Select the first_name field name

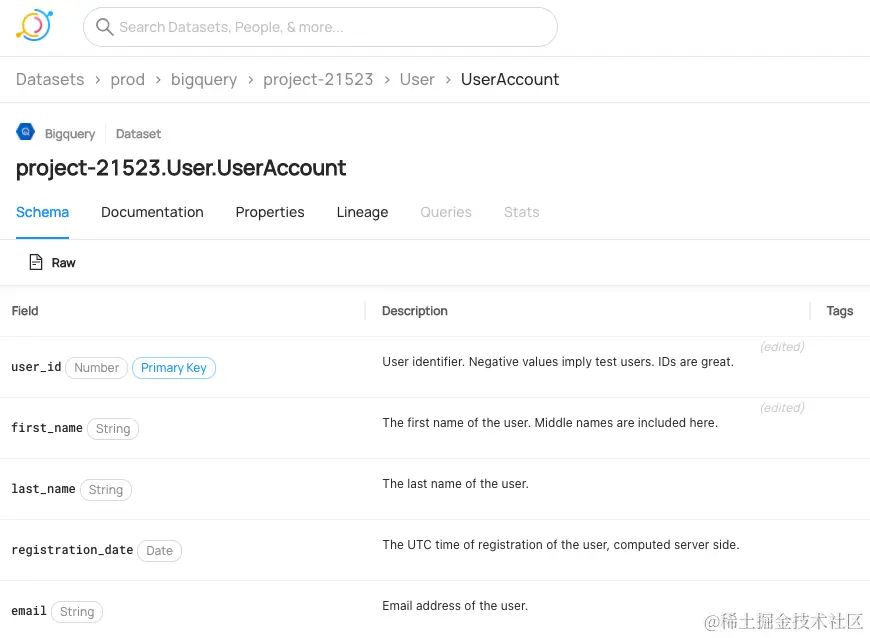click(47, 428)
